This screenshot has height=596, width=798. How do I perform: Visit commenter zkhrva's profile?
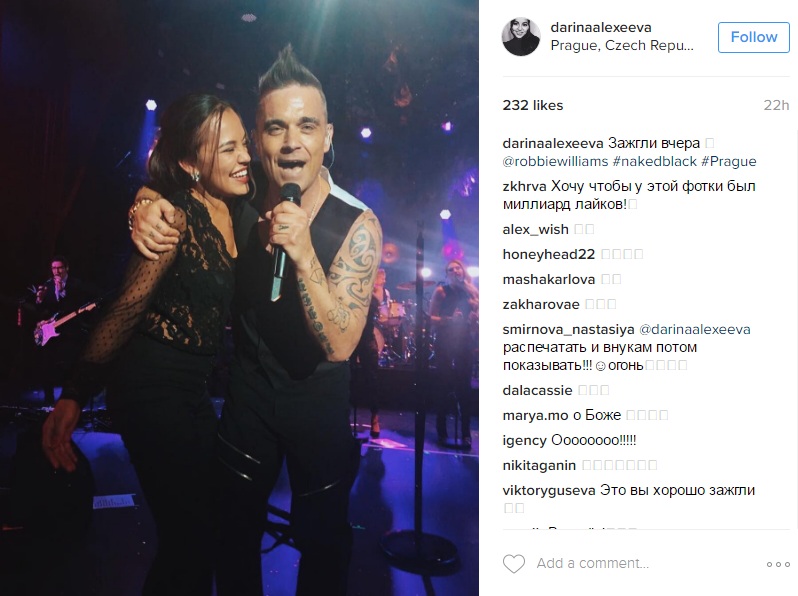pyautogui.click(x=525, y=186)
